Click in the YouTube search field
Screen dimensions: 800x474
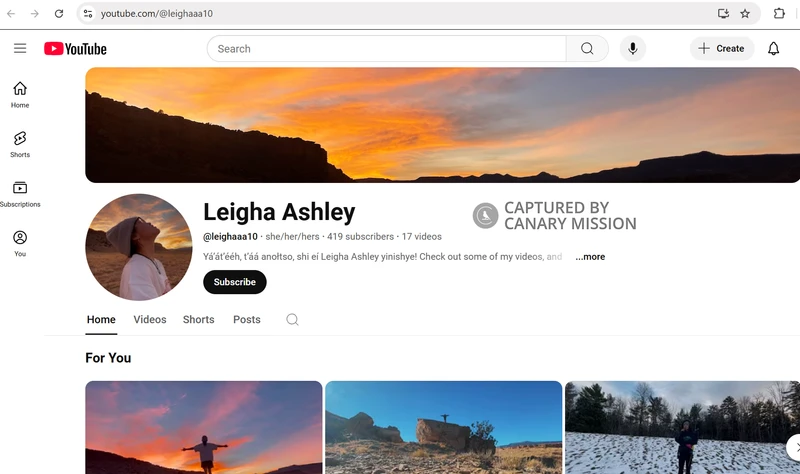coord(386,48)
